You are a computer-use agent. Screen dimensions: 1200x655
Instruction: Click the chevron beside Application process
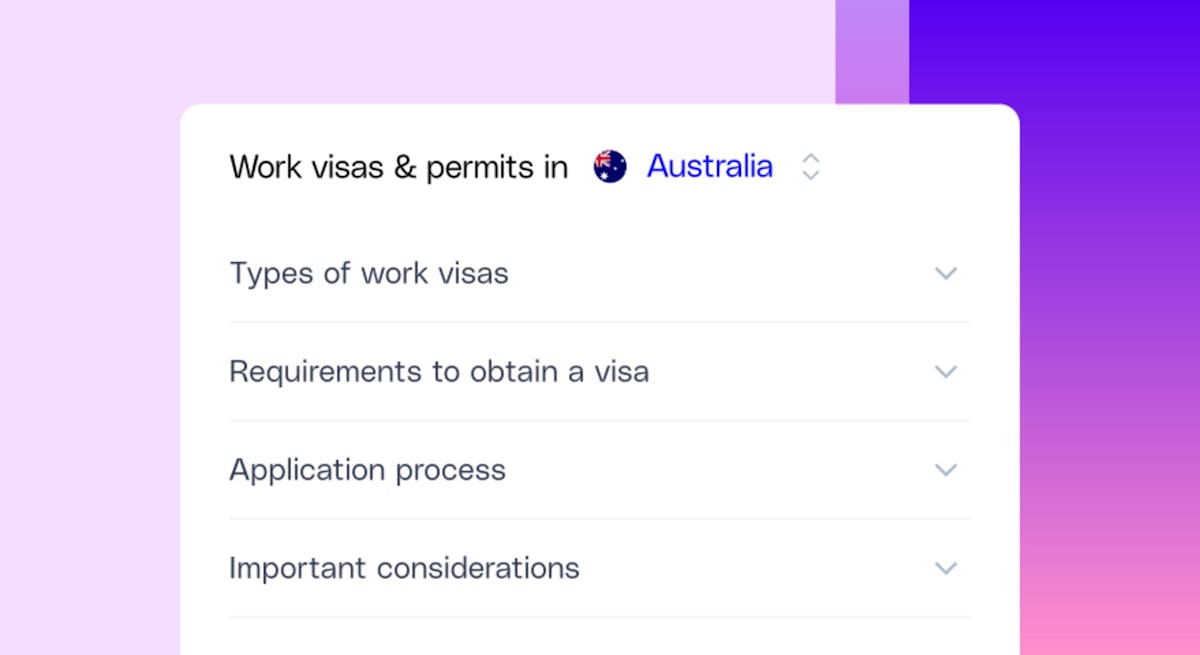point(946,469)
